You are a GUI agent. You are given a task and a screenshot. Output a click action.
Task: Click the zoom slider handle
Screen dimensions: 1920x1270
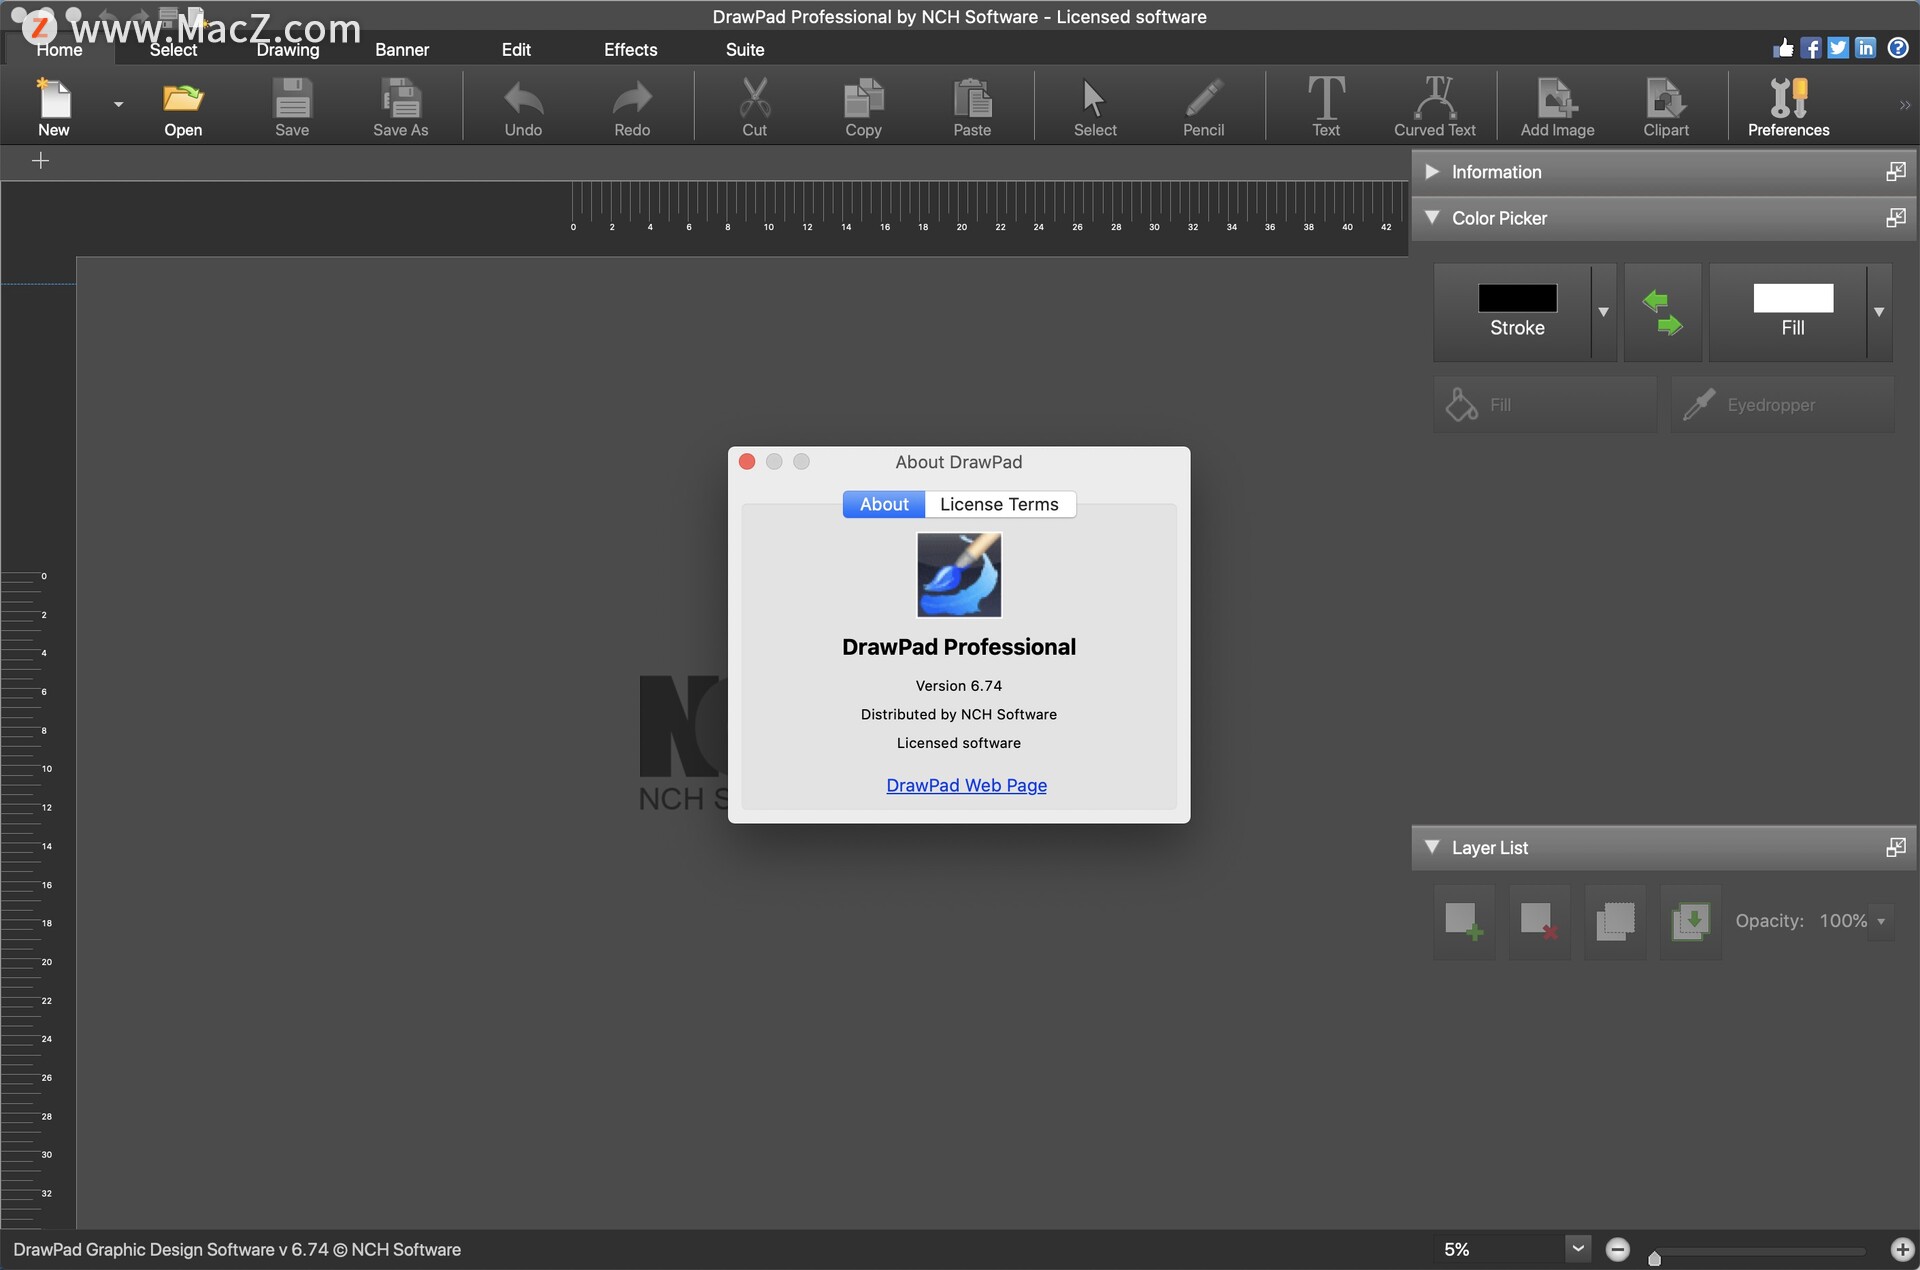pos(1654,1257)
